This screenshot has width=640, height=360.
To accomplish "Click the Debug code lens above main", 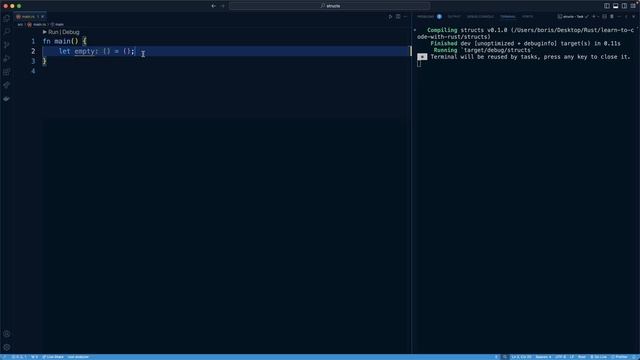I will tap(71, 32).
